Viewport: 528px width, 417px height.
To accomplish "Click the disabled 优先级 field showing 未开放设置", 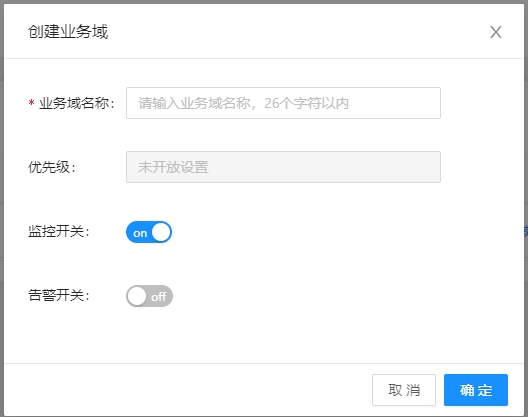I will [283, 167].
